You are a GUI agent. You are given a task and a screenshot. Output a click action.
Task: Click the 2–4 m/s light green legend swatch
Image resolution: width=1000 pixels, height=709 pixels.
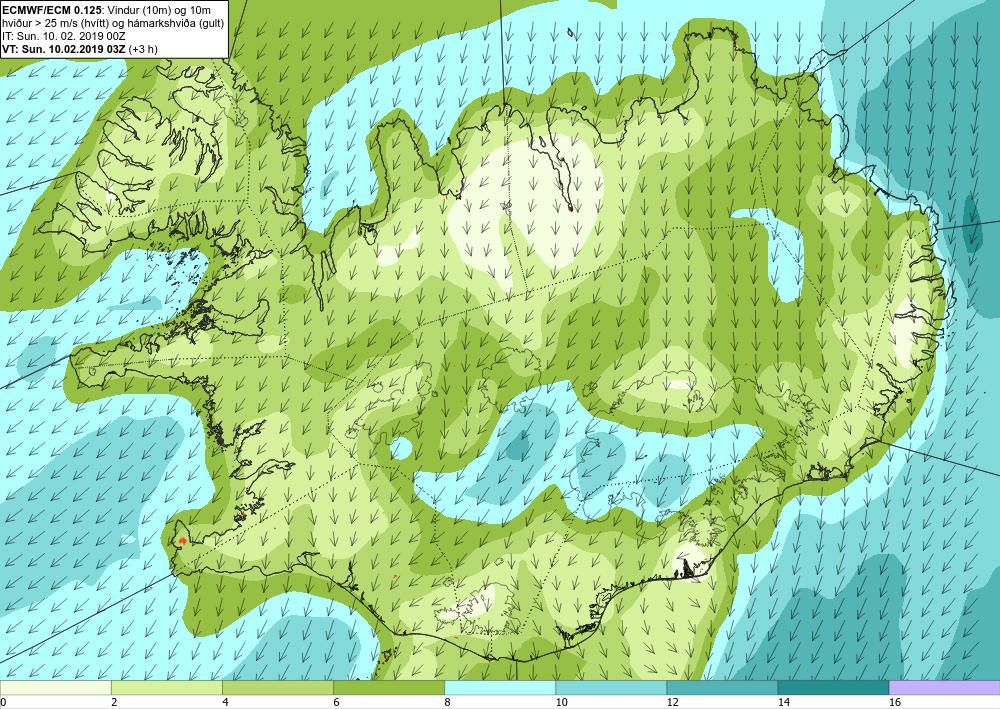coord(166,688)
